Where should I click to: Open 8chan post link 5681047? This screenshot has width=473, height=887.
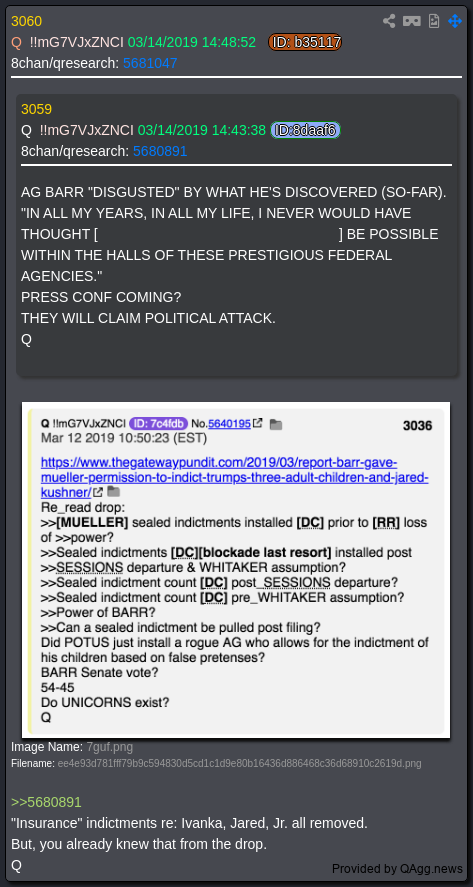[150, 63]
